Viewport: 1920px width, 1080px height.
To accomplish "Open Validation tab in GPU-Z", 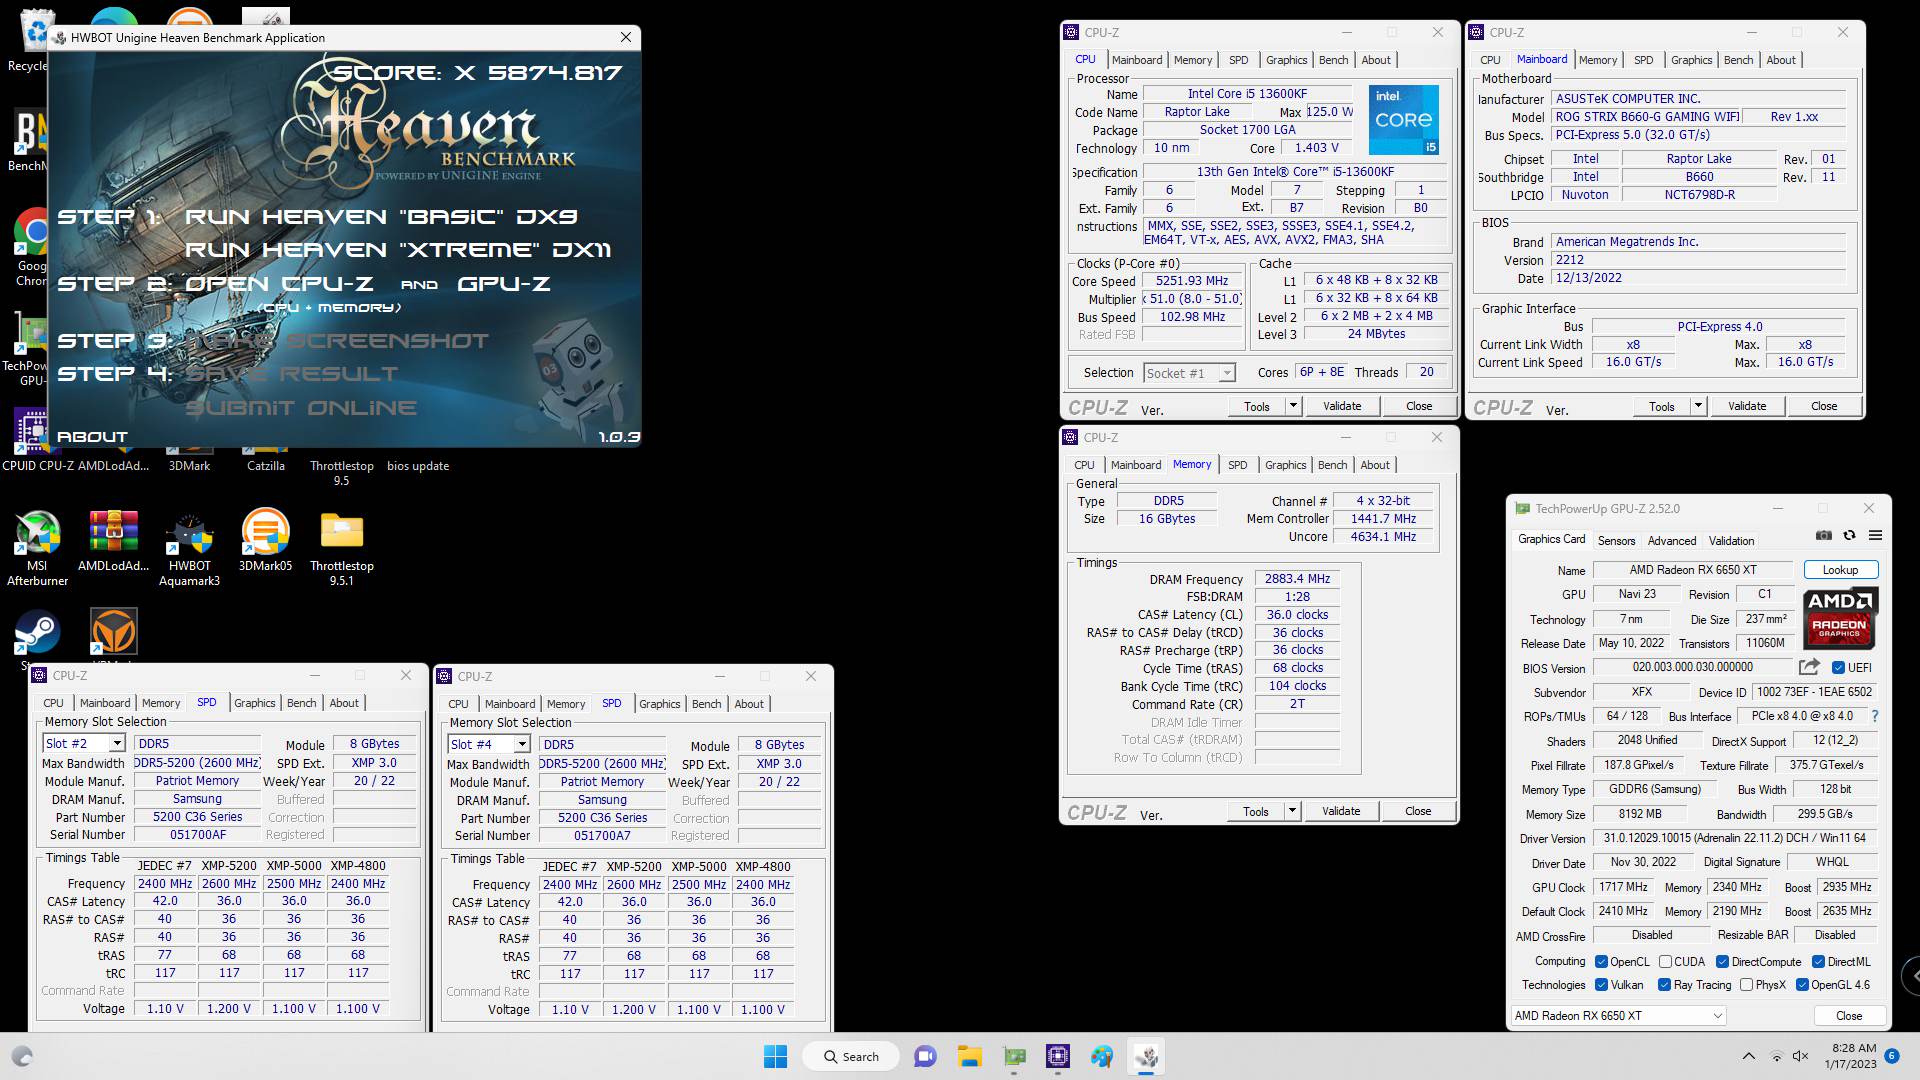I will click(1731, 541).
